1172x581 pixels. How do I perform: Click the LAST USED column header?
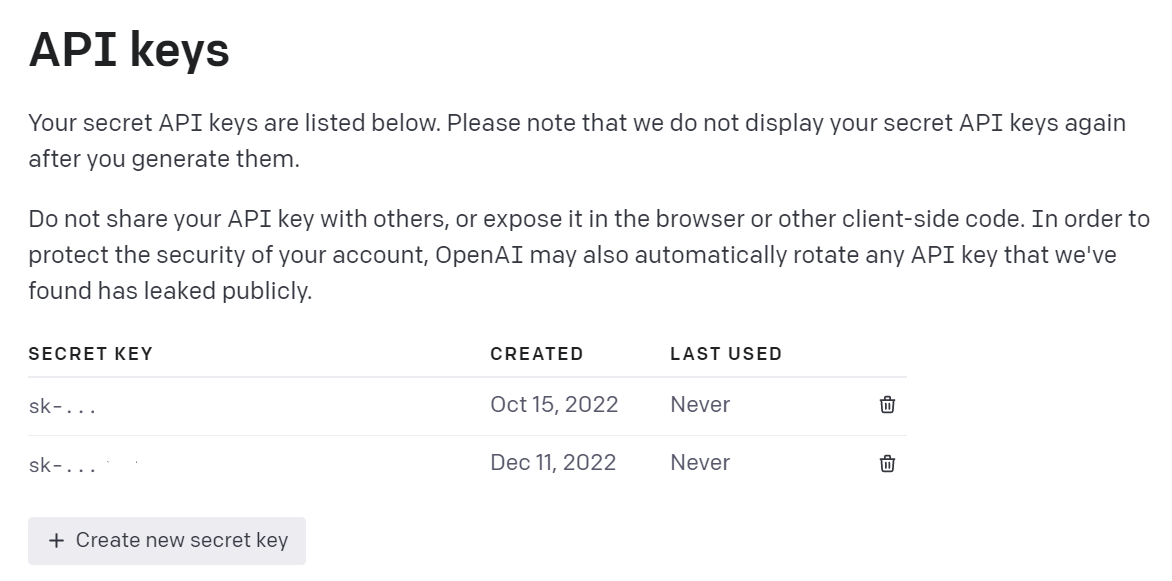point(725,354)
